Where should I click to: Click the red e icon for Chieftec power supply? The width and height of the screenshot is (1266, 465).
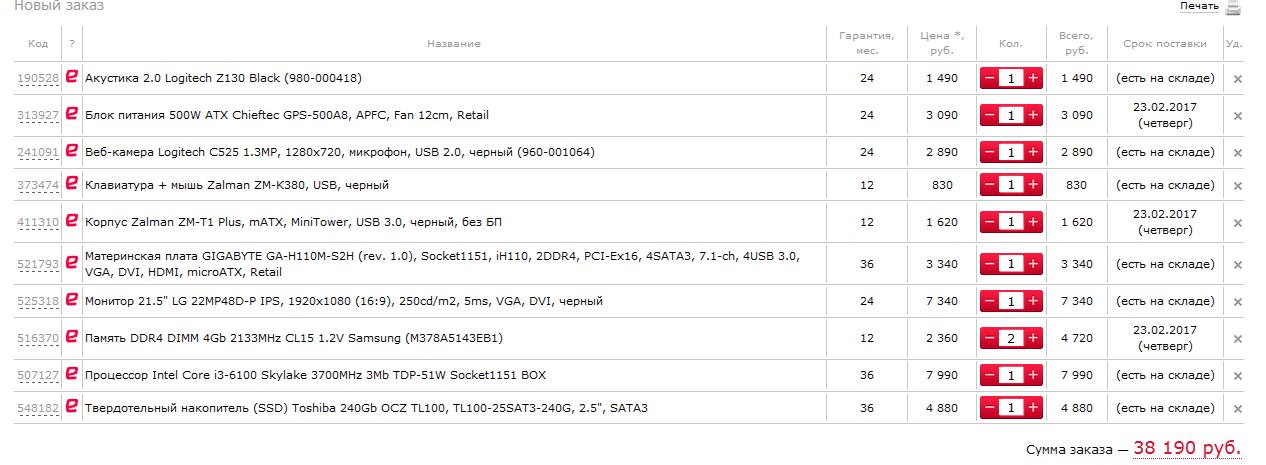(72, 114)
